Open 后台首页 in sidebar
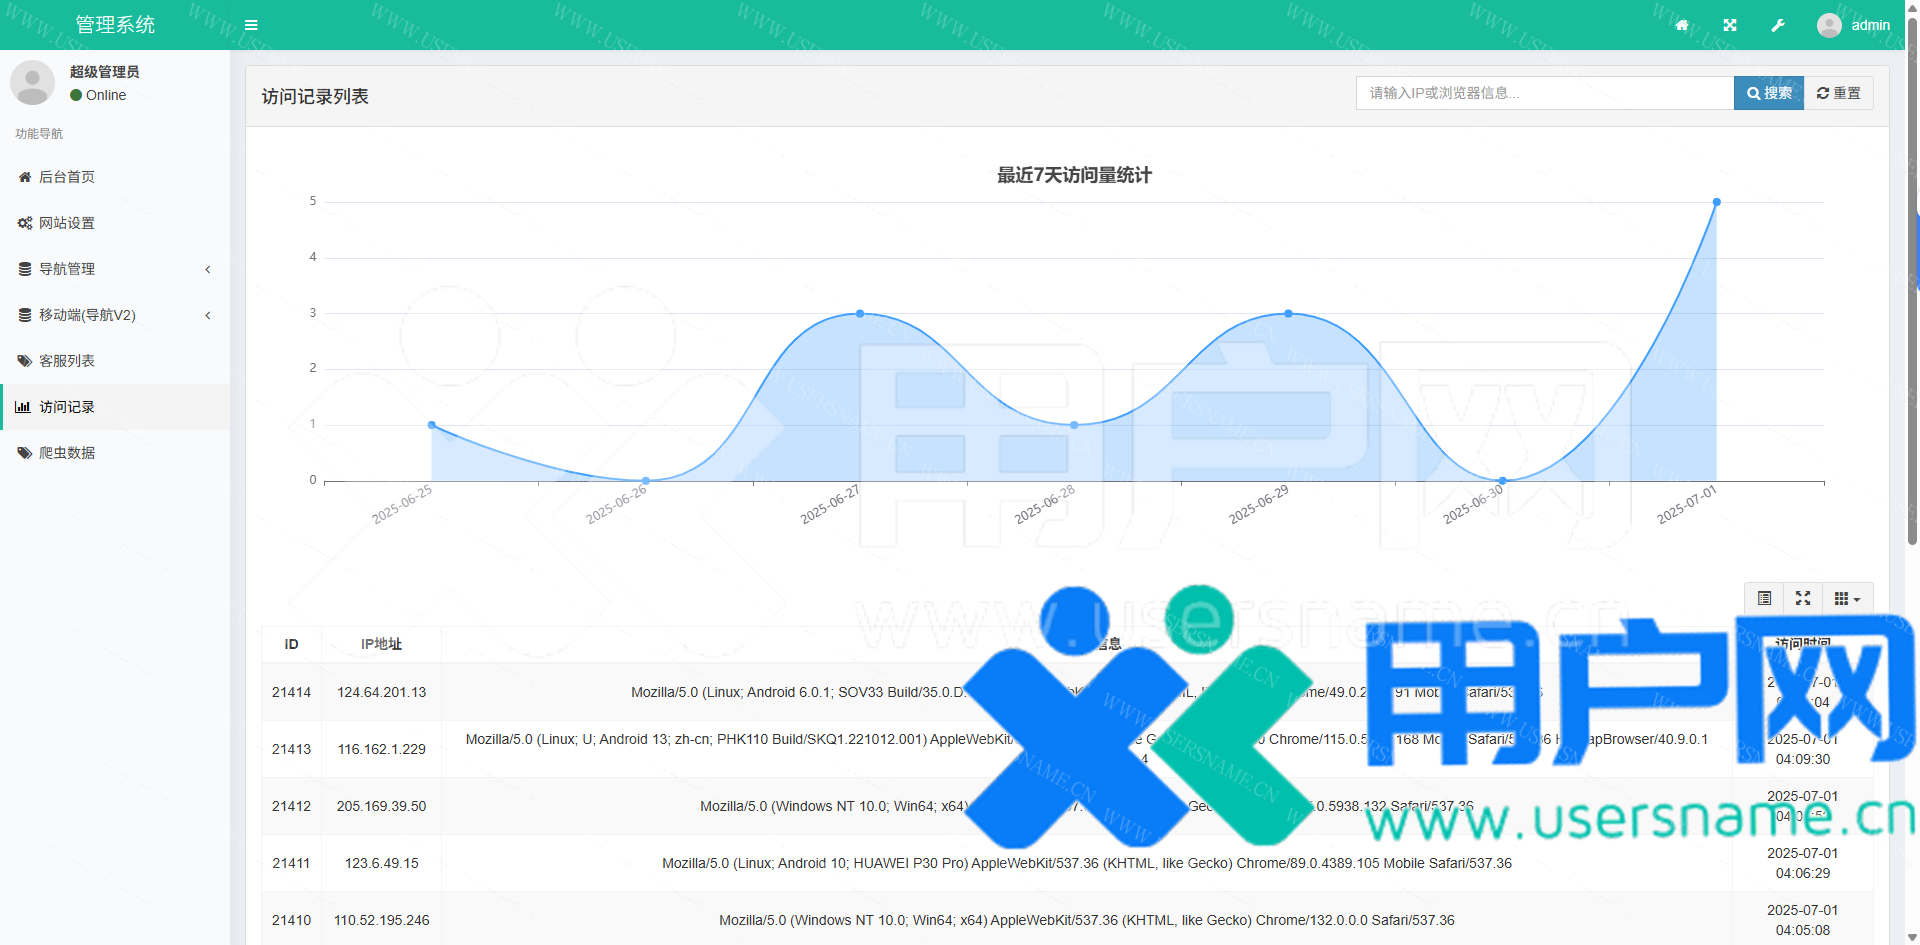 pos(67,177)
